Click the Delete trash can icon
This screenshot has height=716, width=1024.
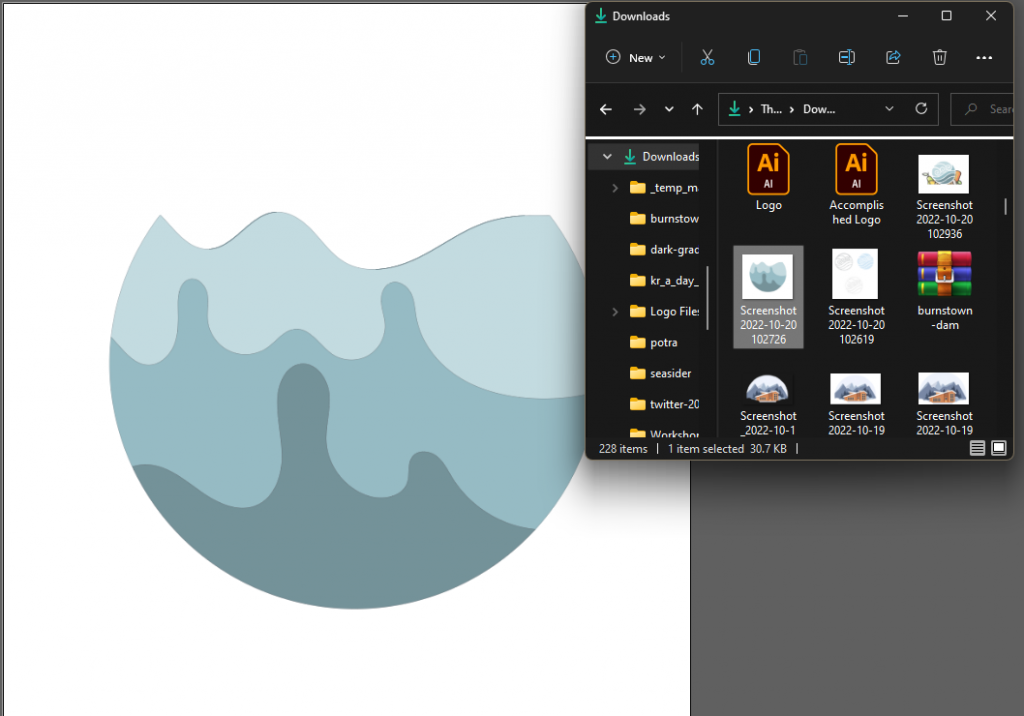coord(939,57)
